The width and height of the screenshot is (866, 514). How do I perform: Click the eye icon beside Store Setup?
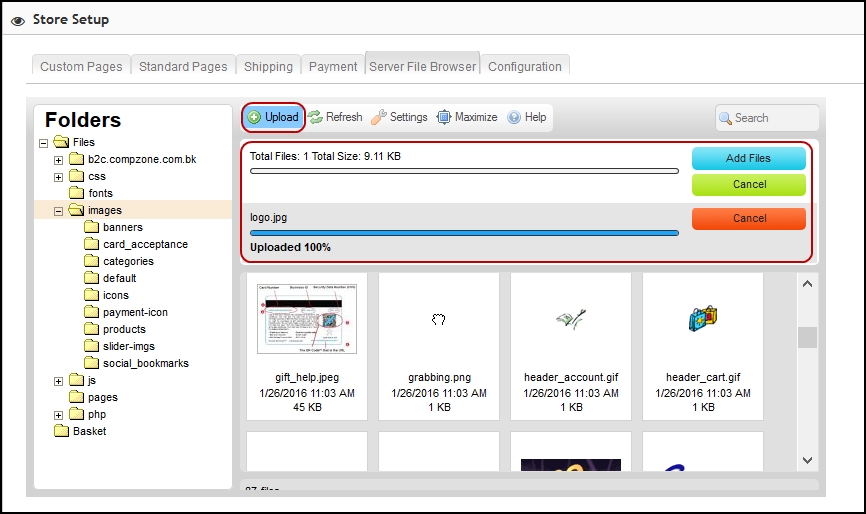(x=18, y=21)
